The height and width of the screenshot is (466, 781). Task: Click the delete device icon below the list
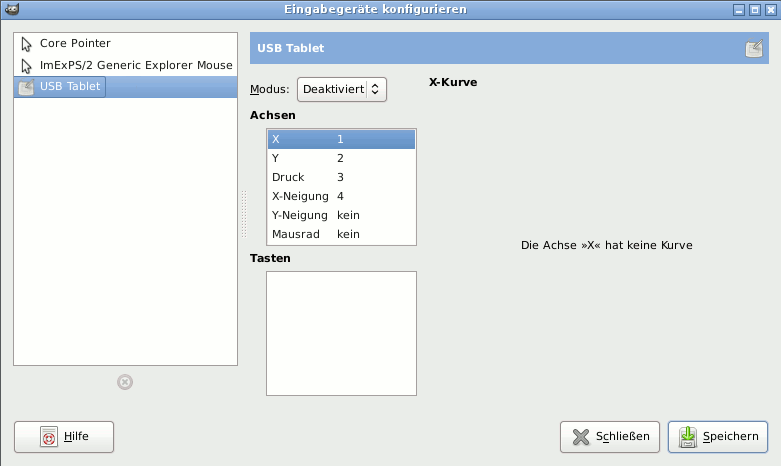pyautogui.click(x=125, y=382)
